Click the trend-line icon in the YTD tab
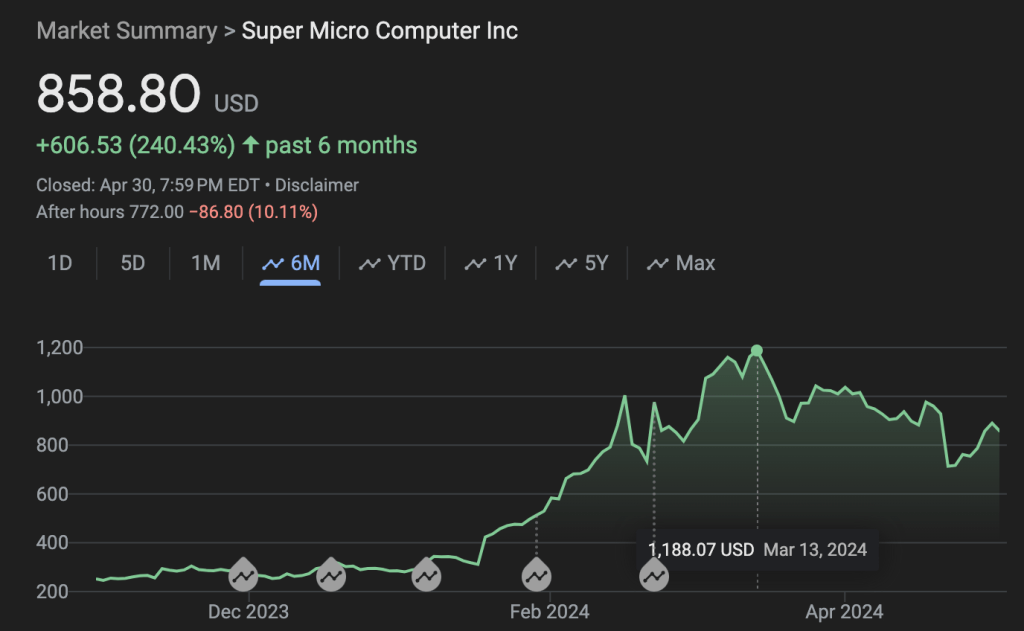The width and height of the screenshot is (1024, 631). (x=370, y=264)
